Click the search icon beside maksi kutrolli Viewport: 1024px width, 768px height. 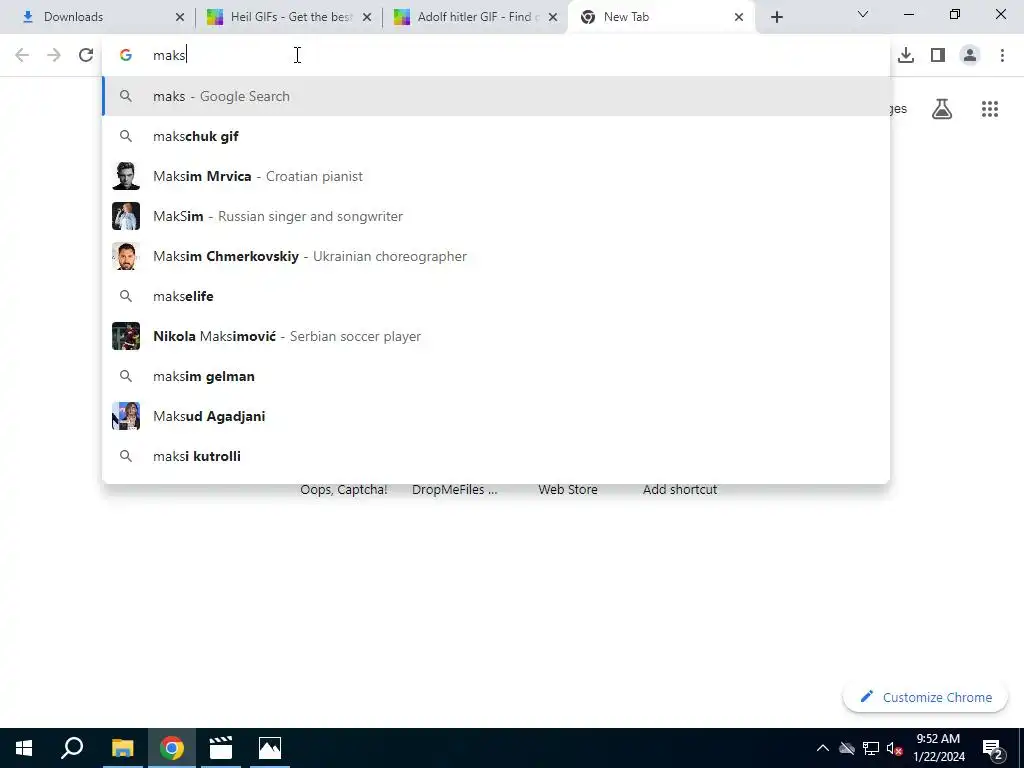pos(125,456)
